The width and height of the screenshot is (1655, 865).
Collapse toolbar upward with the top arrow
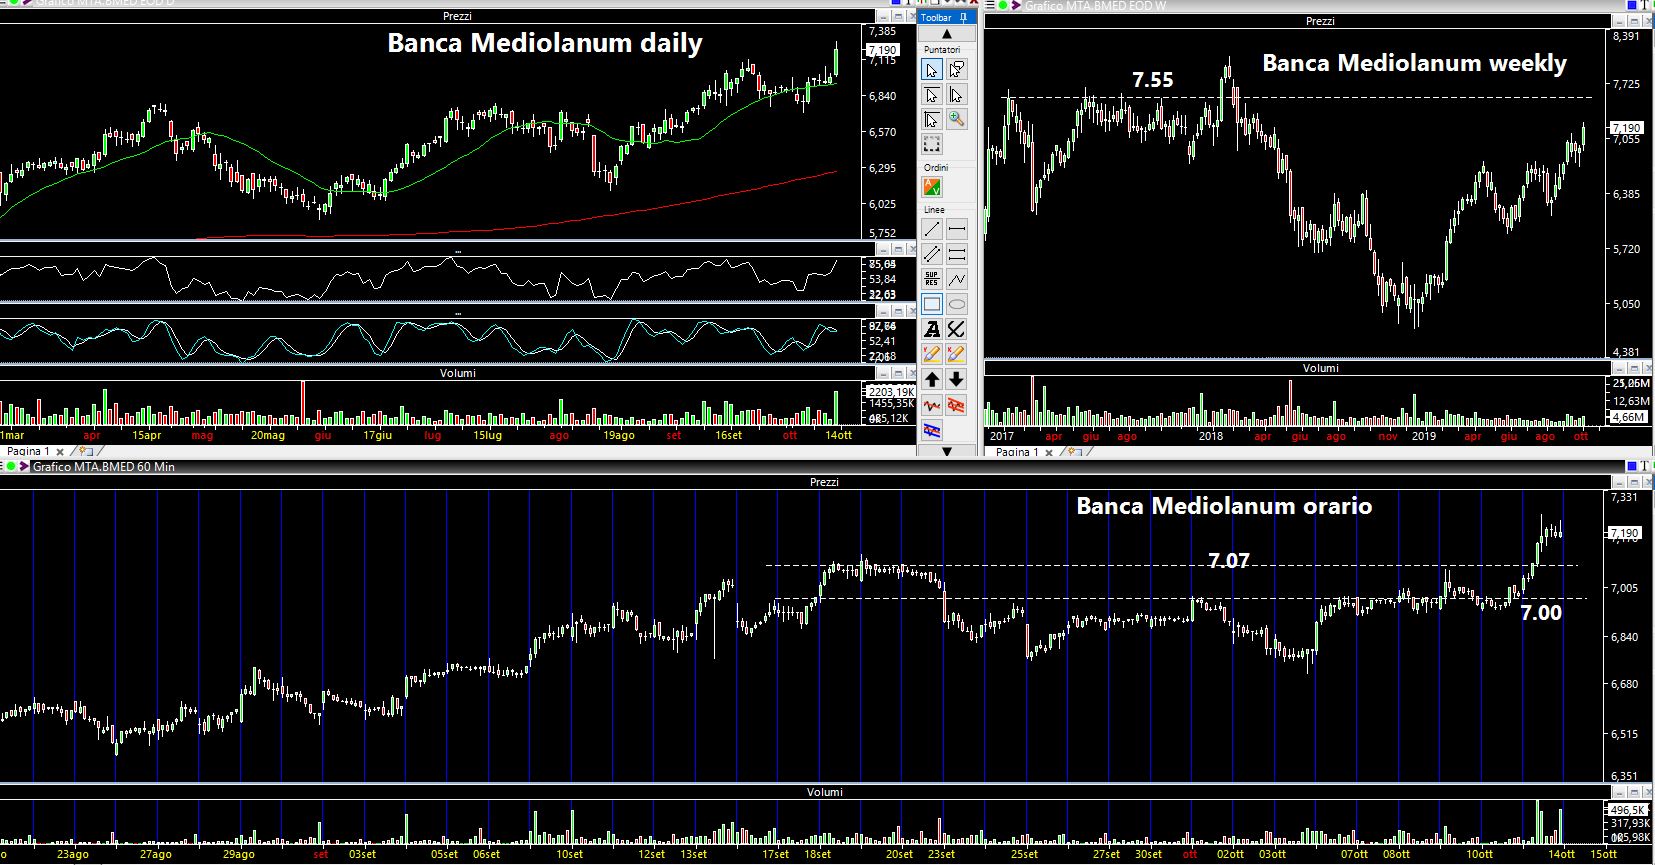[x=946, y=34]
